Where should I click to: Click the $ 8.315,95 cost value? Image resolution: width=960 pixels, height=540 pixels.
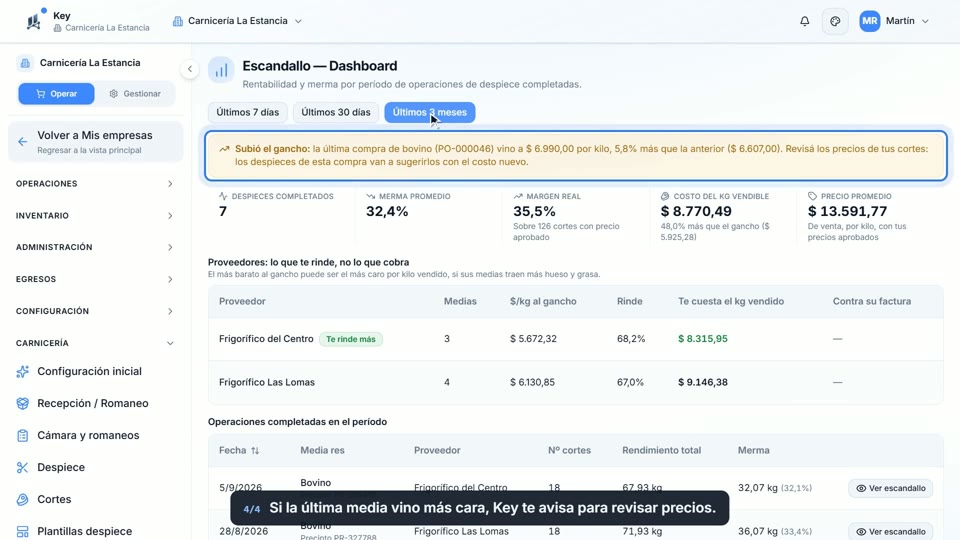click(703, 339)
